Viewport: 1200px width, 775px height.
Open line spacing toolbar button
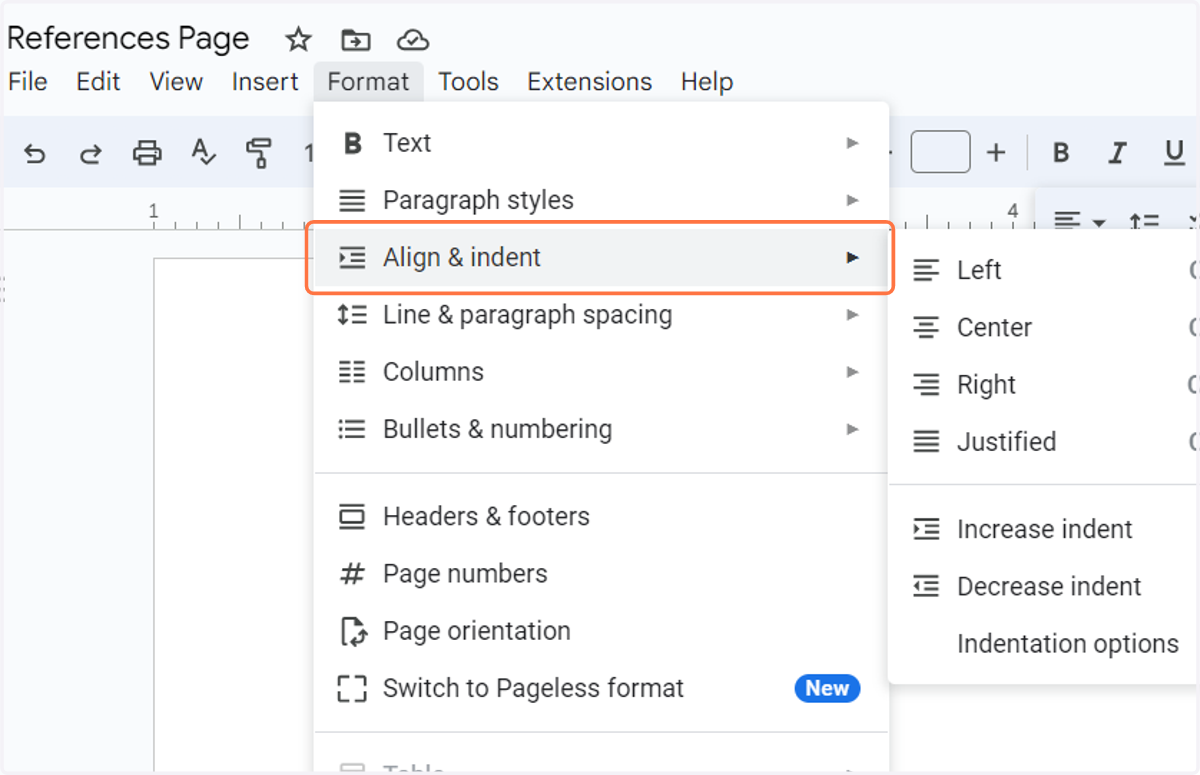(x=1143, y=221)
